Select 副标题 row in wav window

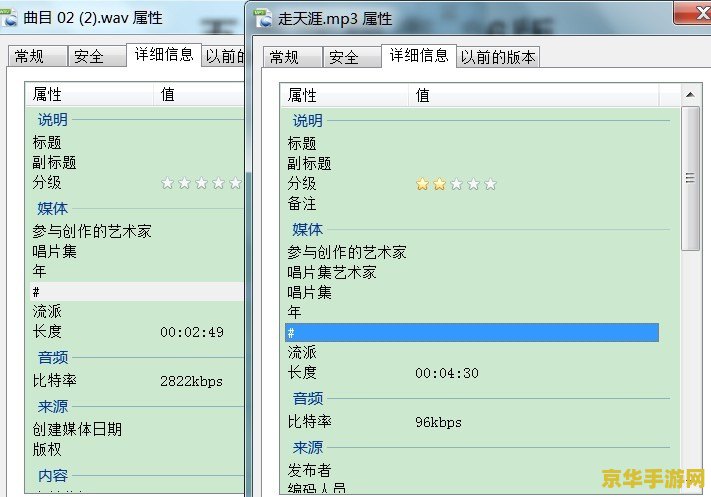137,163
